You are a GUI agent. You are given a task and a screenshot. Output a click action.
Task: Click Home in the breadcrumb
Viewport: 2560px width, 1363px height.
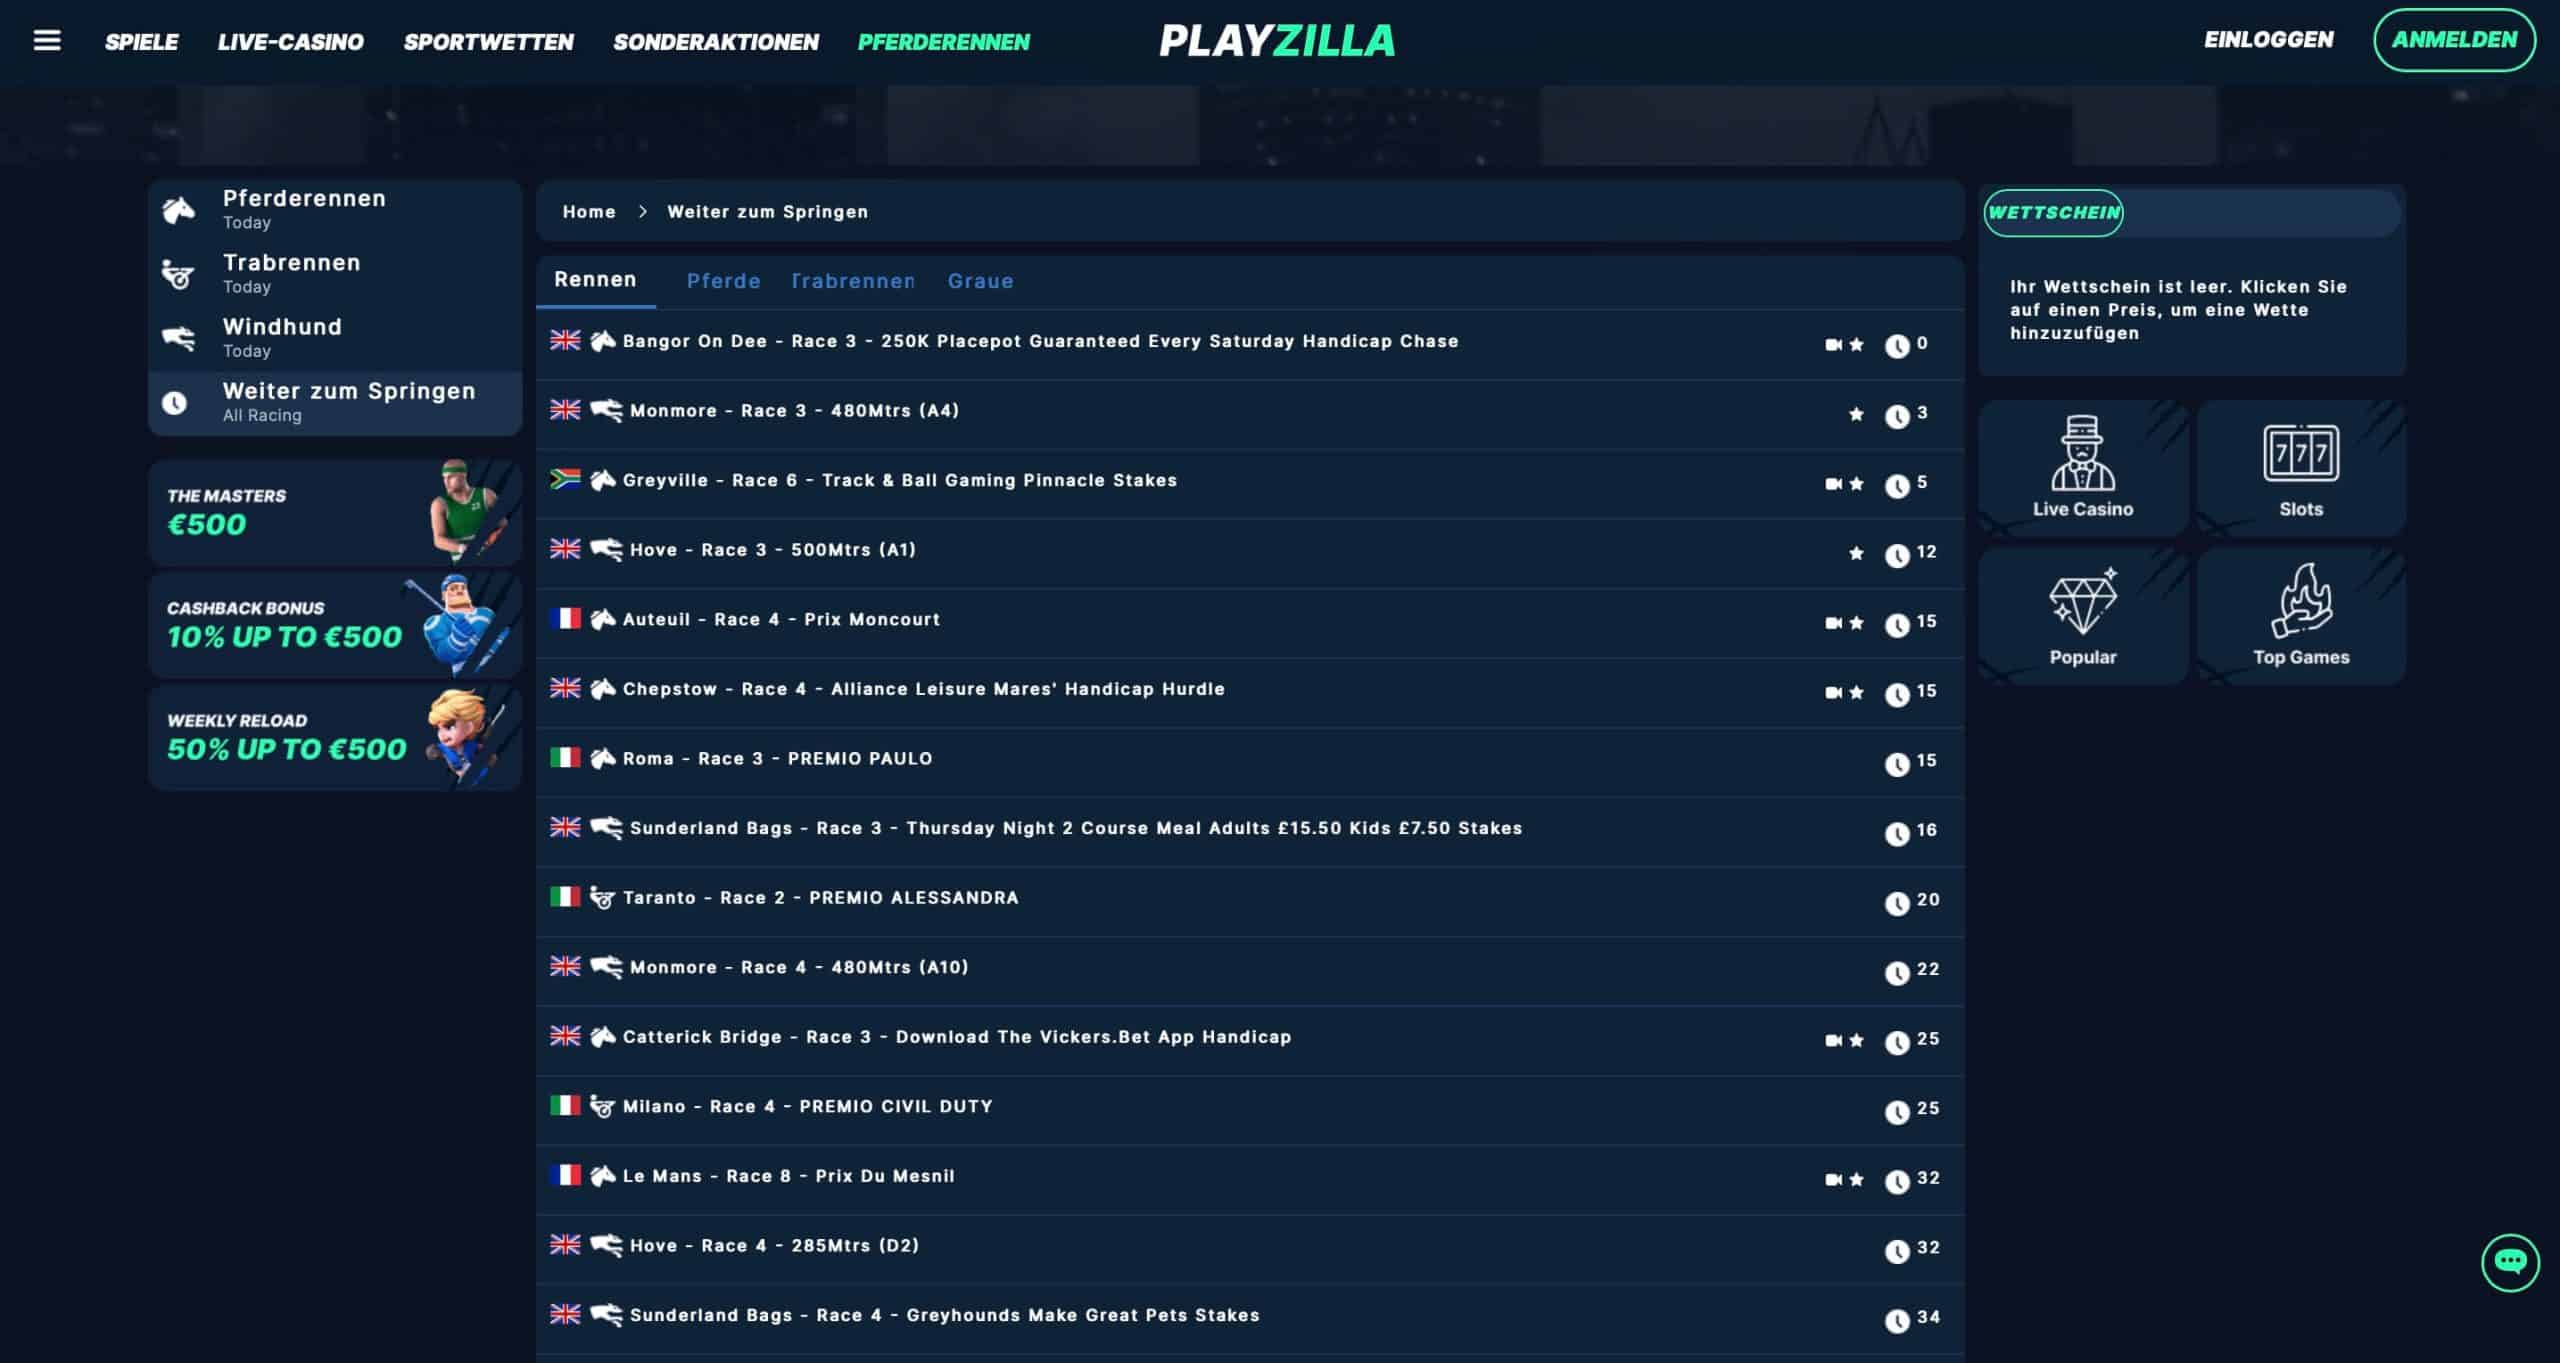coord(588,212)
